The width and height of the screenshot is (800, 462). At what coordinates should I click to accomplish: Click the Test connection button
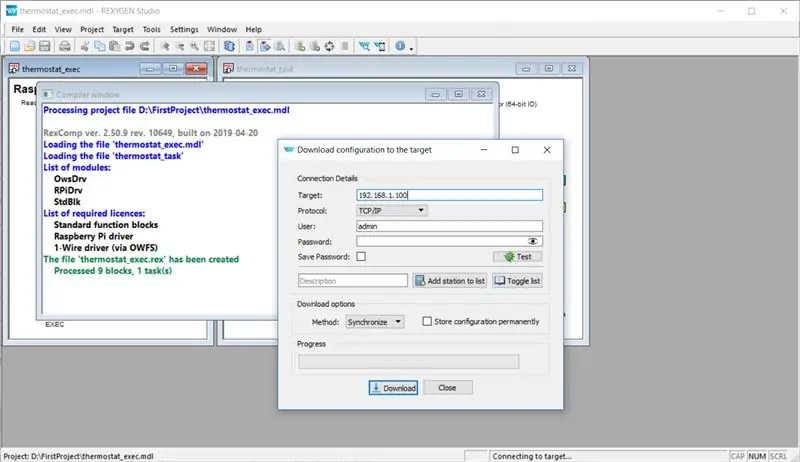518,256
